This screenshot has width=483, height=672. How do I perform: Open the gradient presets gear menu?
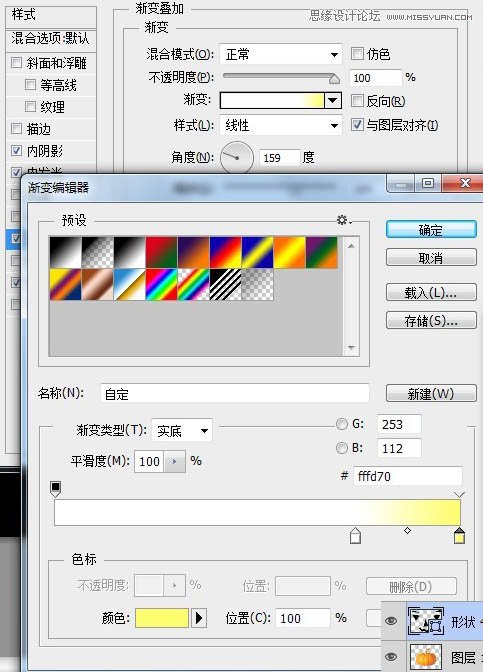(x=344, y=220)
